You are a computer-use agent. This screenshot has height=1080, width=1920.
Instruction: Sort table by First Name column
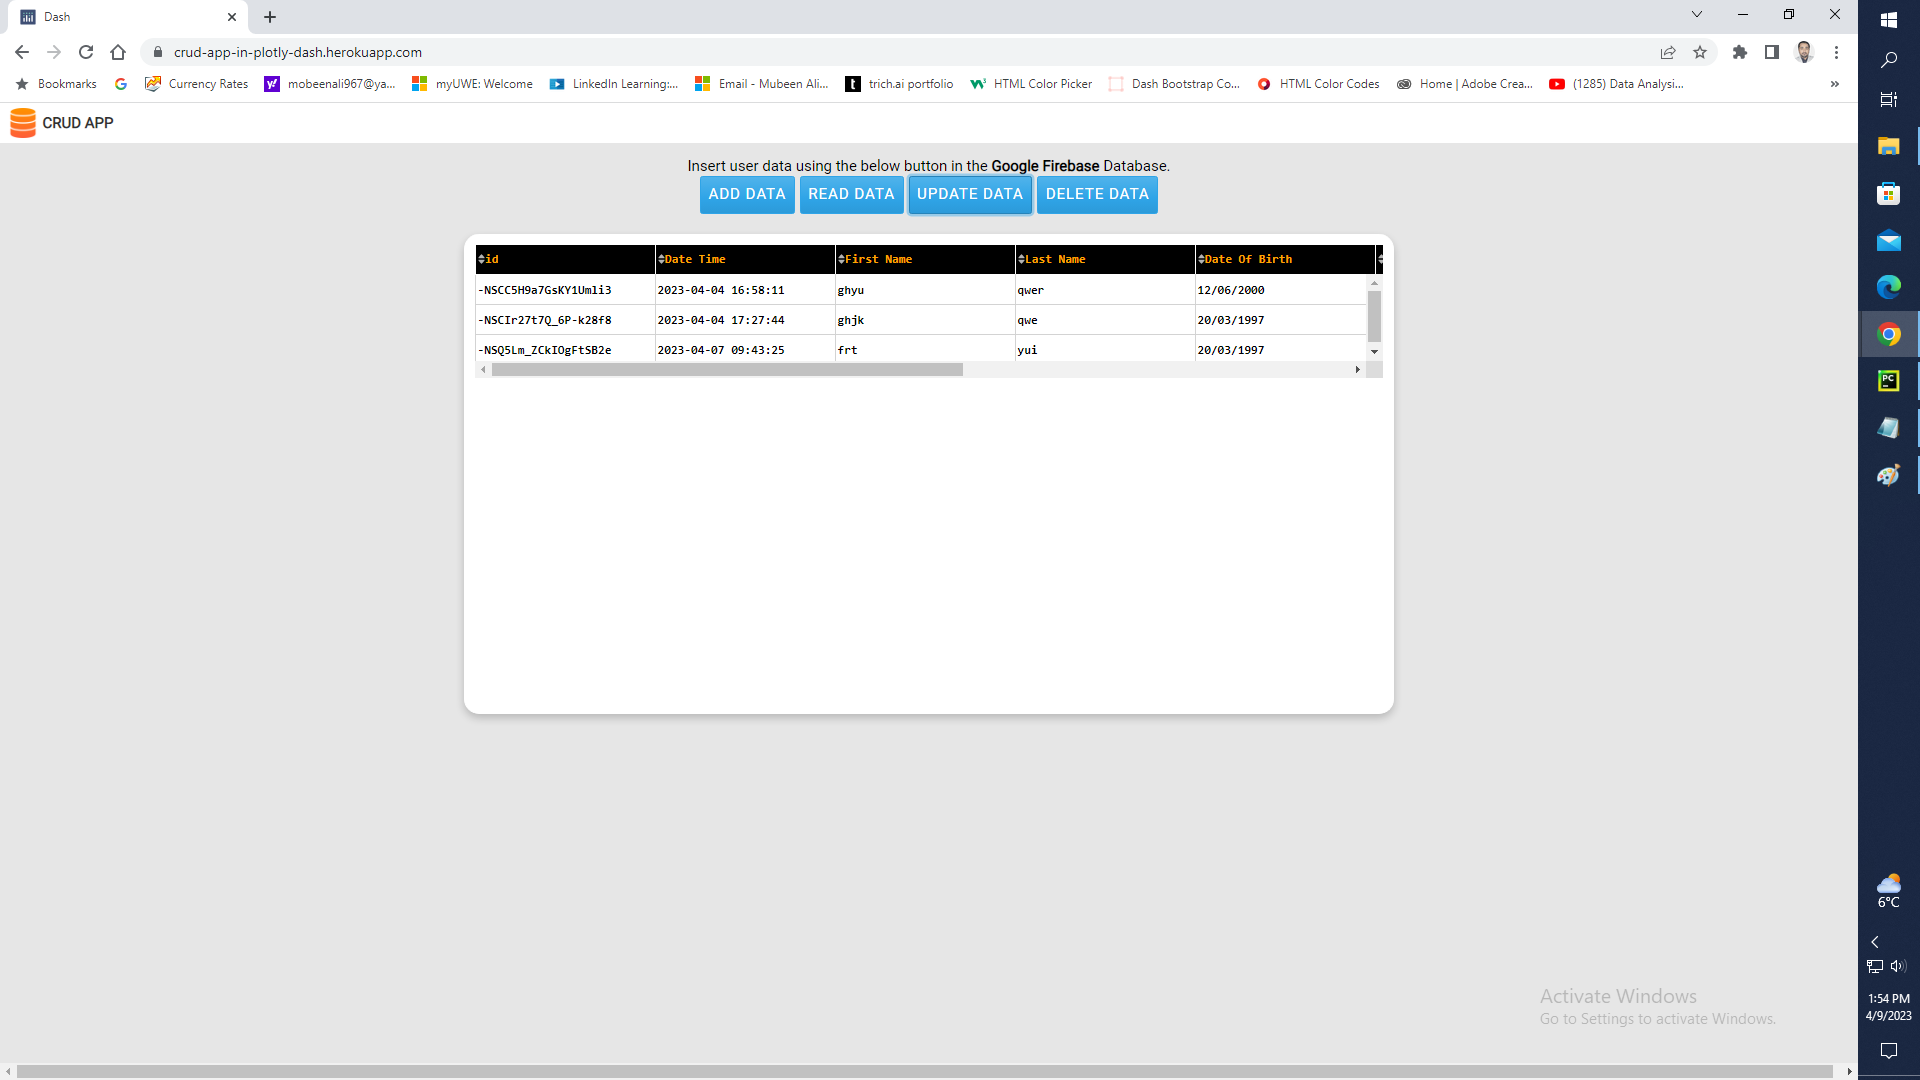[x=842, y=259]
